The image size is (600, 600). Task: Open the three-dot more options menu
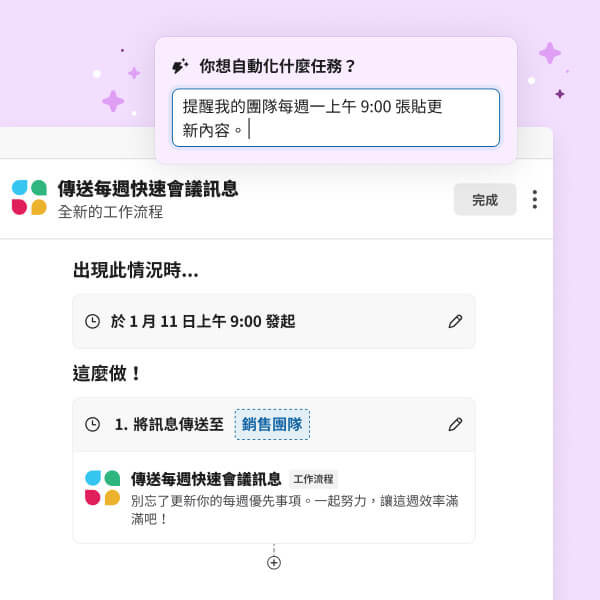click(x=535, y=199)
